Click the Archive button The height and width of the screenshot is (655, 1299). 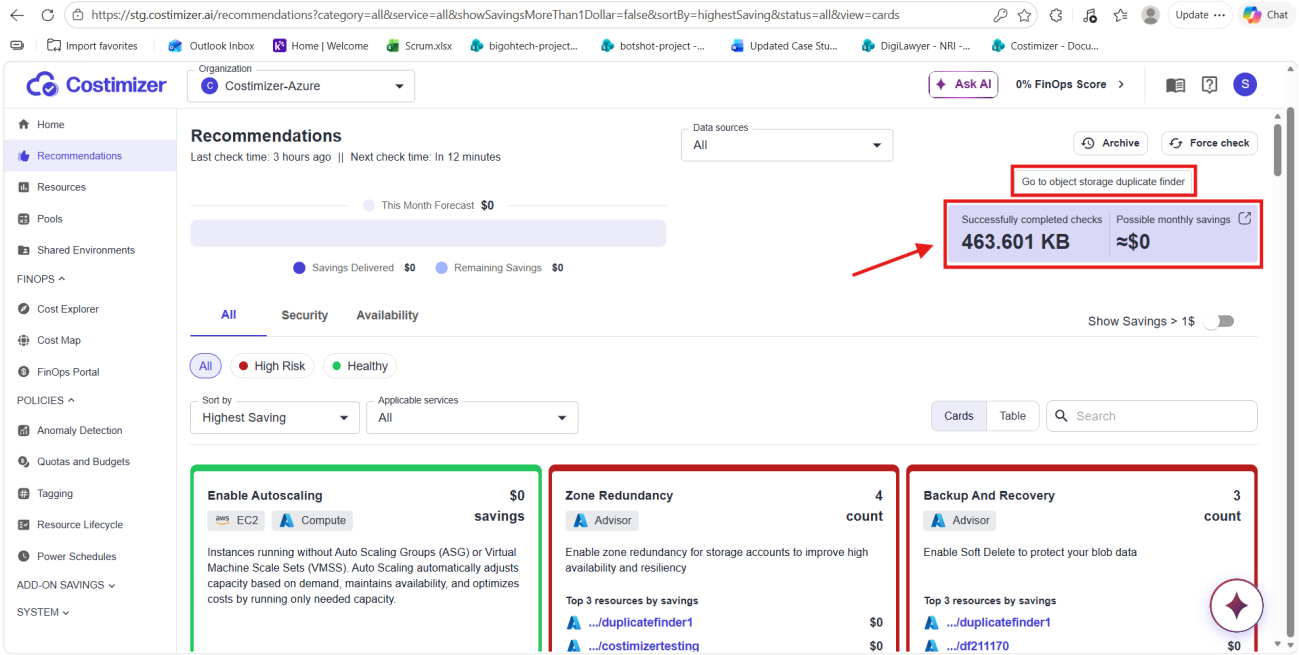tap(1110, 143)
